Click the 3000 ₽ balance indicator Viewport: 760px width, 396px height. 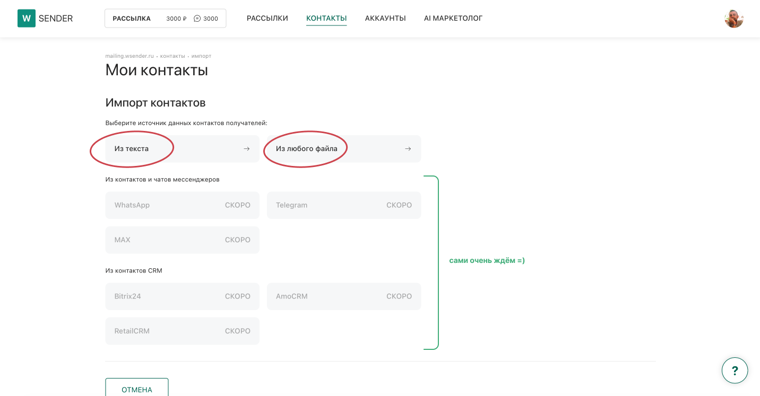coord(176,18)
